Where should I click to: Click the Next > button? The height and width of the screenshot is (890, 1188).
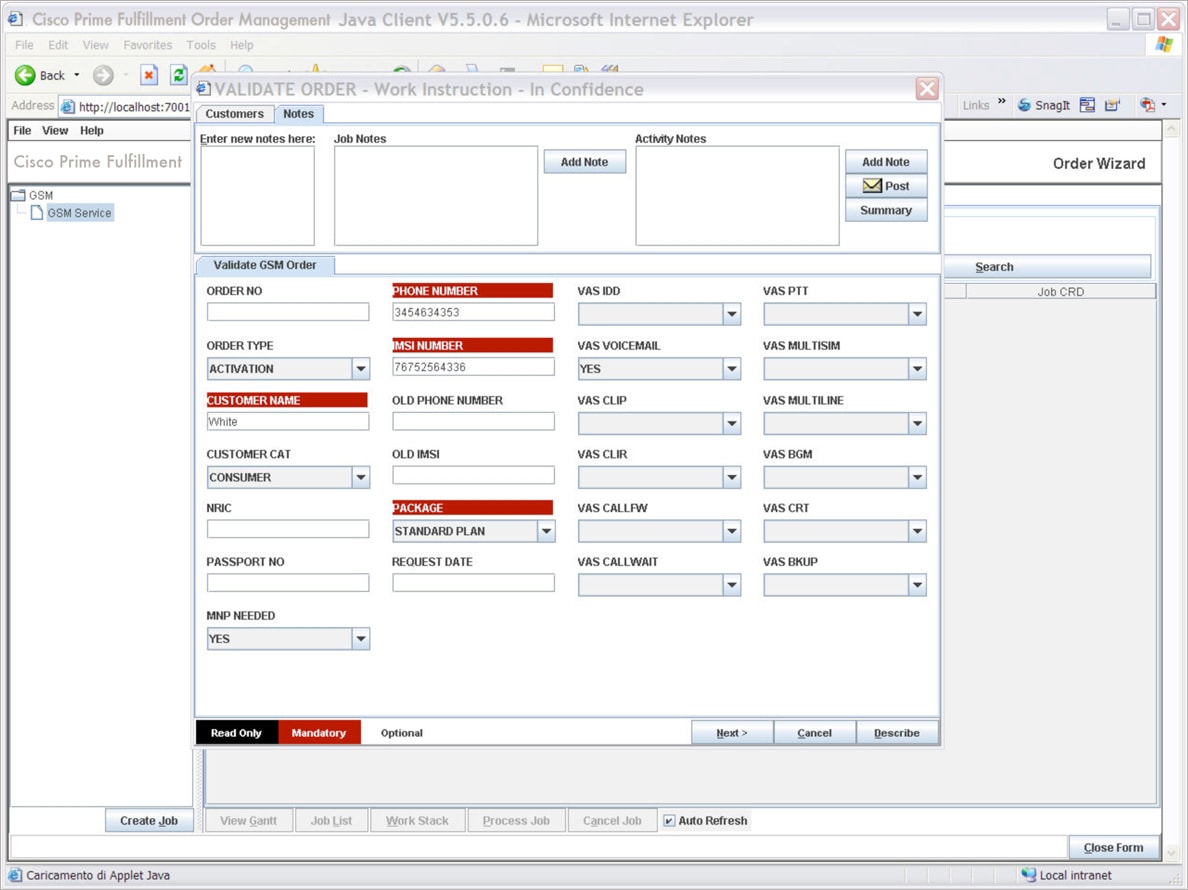coord(732,732)
